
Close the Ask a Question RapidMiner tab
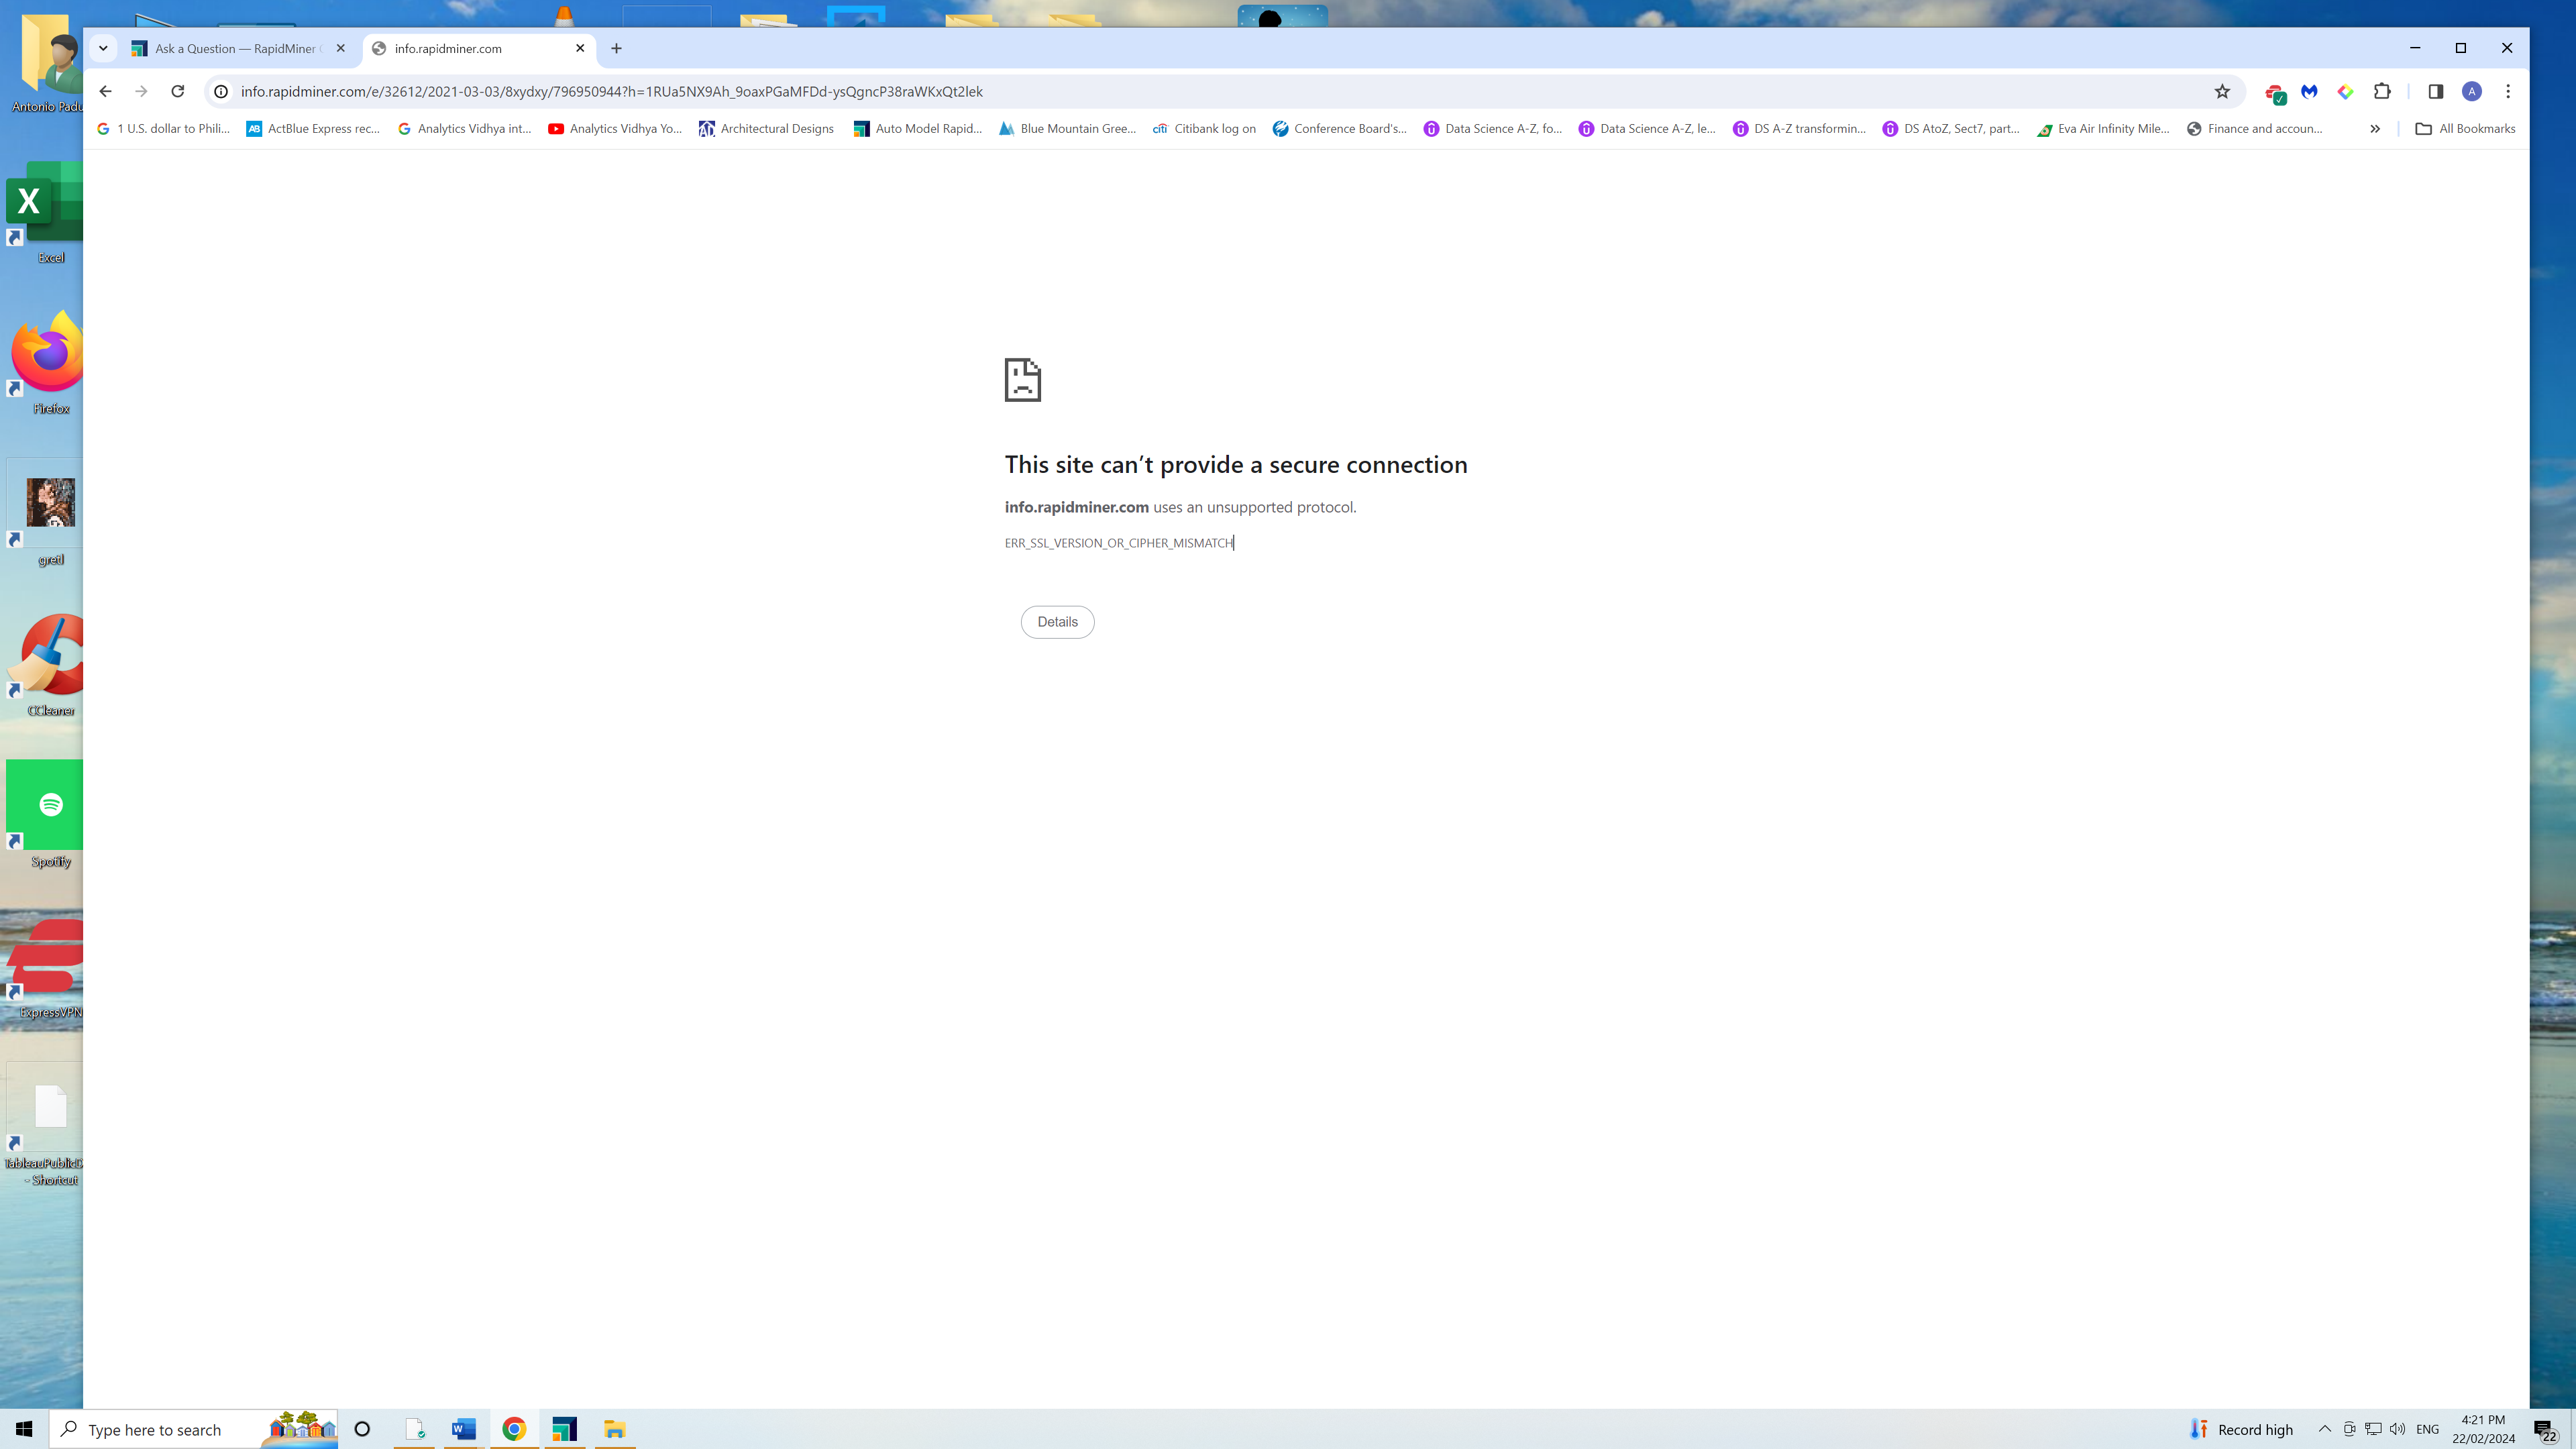point(340,48)
